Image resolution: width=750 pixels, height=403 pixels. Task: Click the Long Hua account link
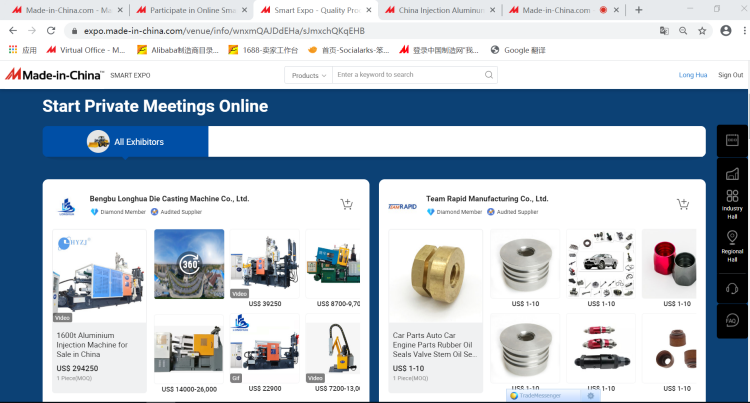[x=693, y=75]
